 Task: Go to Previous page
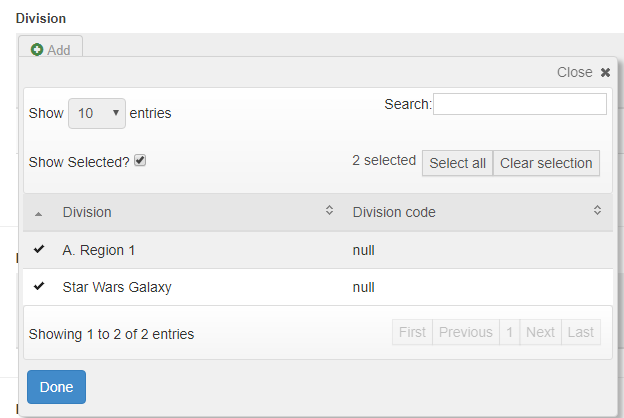coord(465,332)
